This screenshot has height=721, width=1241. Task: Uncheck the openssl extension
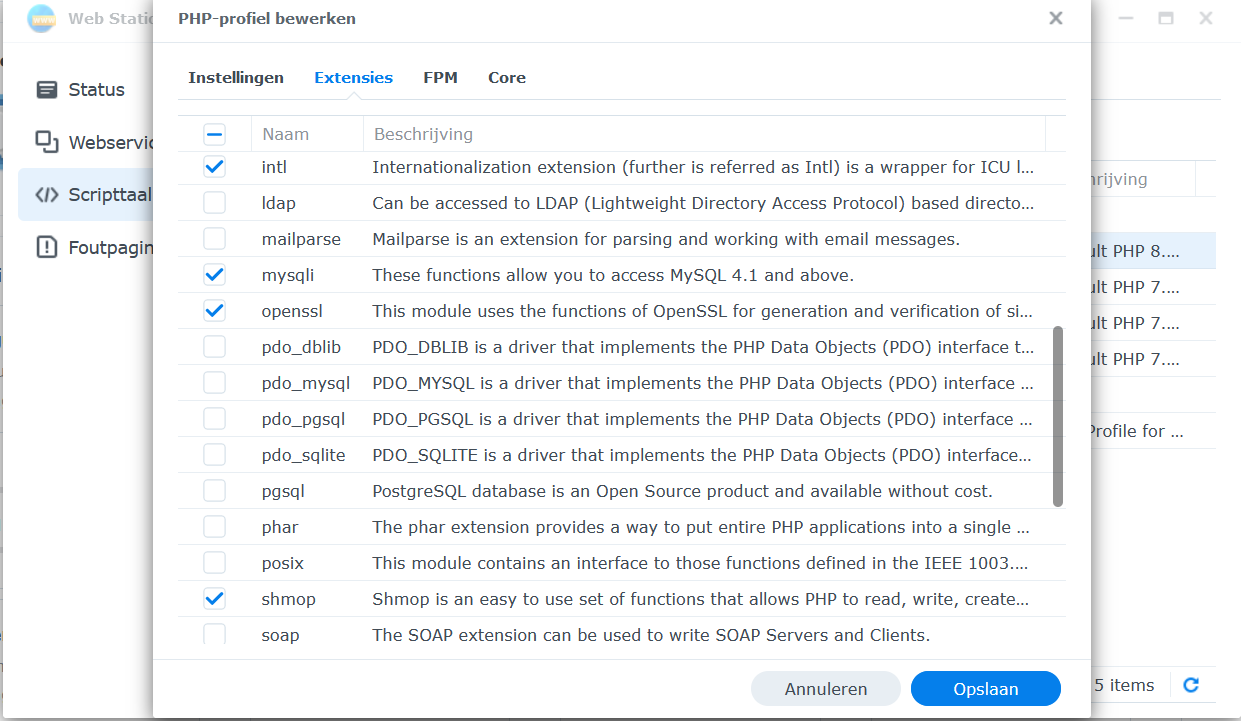[x=214, y=311]
